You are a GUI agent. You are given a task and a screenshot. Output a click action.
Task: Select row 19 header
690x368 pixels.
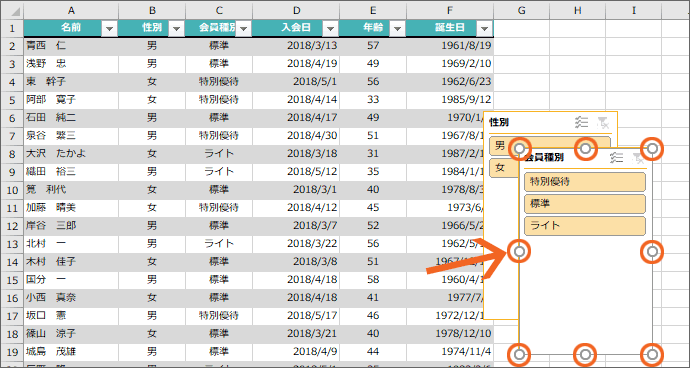[12, 352]
